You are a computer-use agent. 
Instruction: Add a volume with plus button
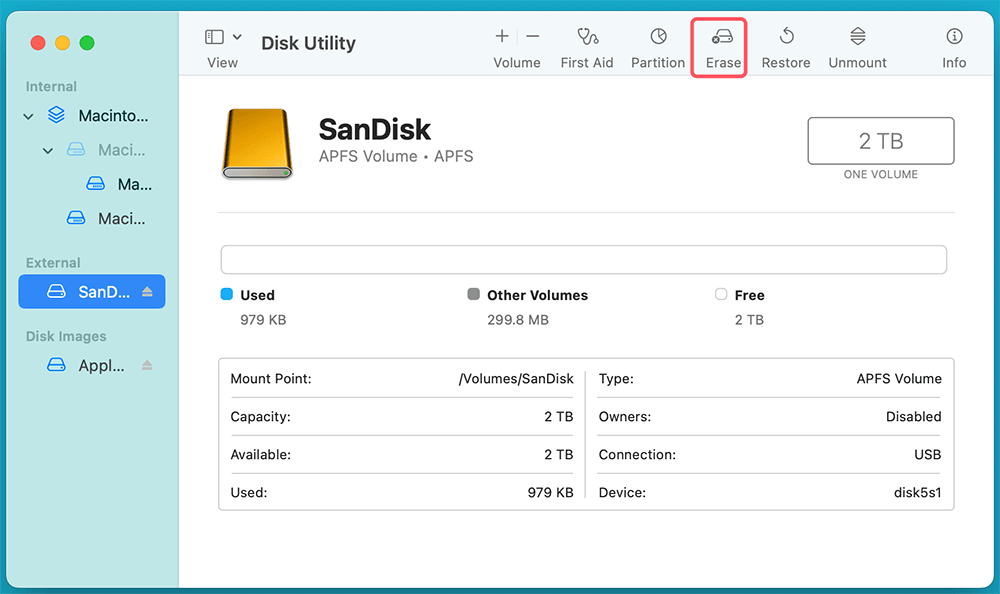[502, 37]
